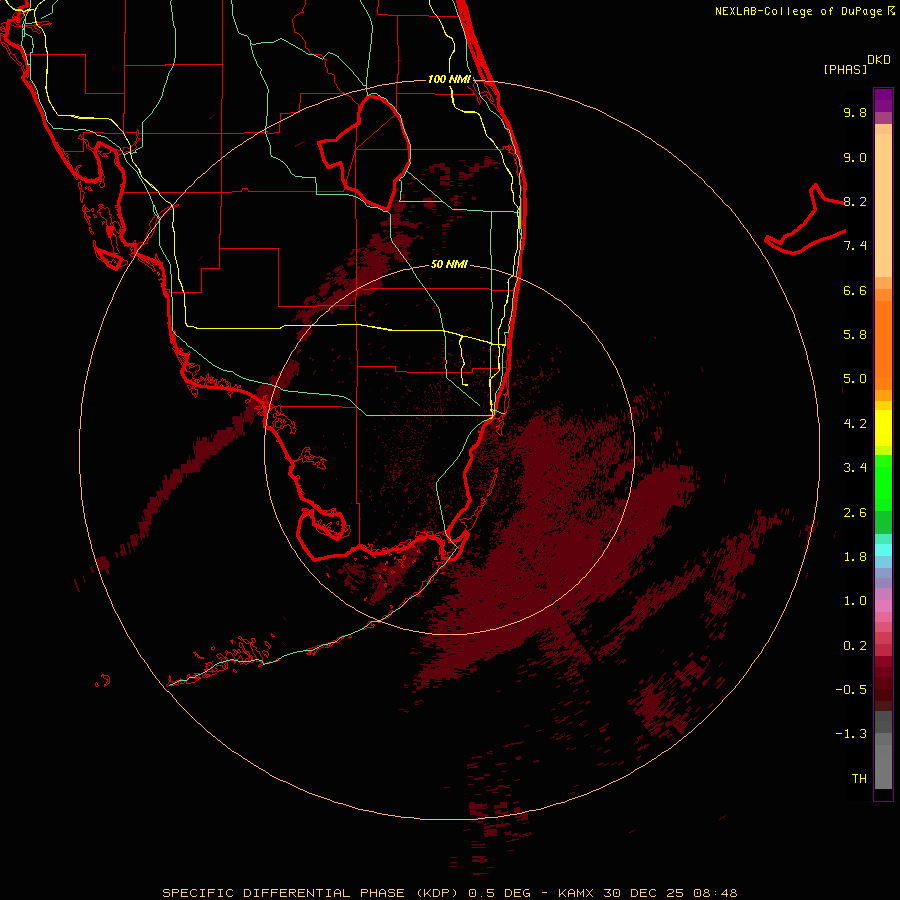This screenshot has height=900, width=900.
Task: Click the '2.6' legend value
Action: (x=855, y=513)
